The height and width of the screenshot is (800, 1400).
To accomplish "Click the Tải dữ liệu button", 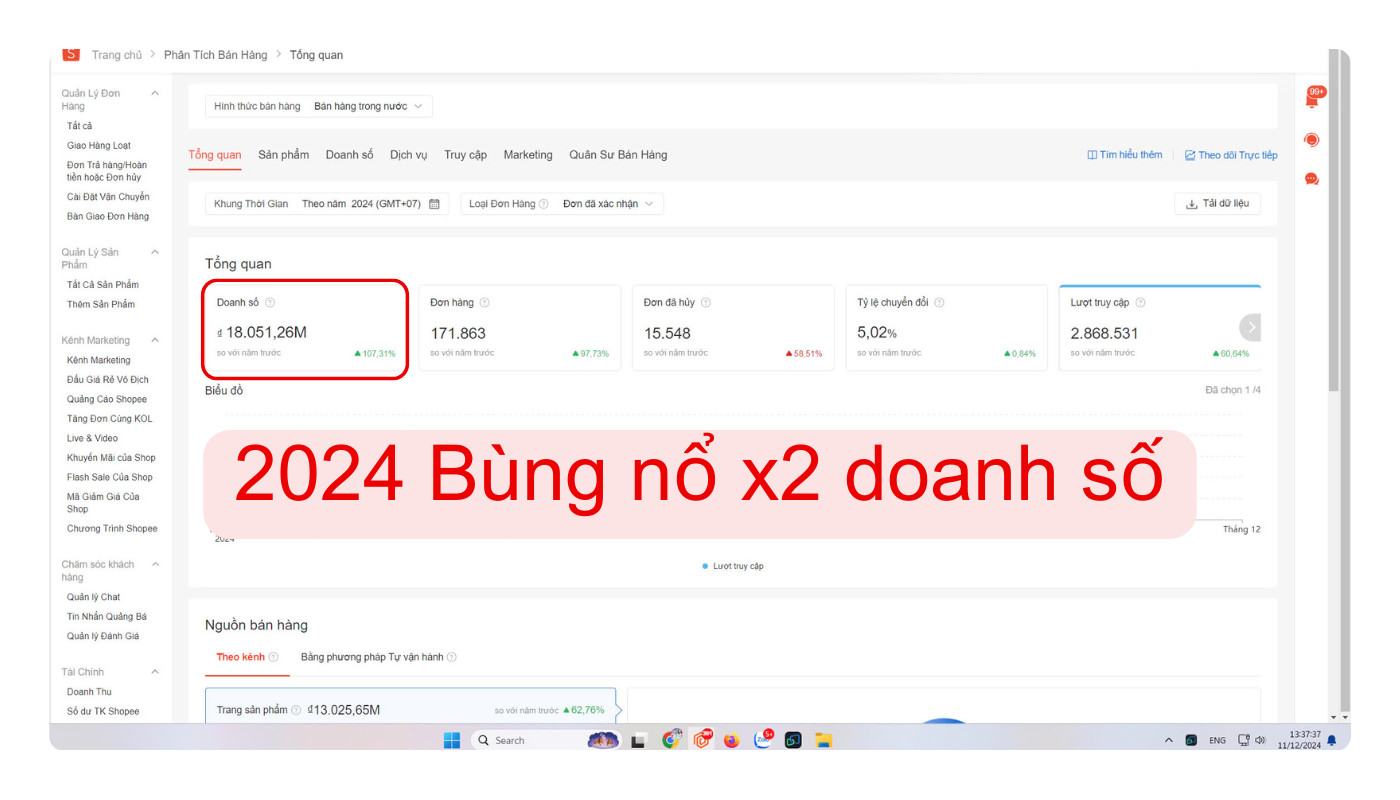I will point(1217,204).
